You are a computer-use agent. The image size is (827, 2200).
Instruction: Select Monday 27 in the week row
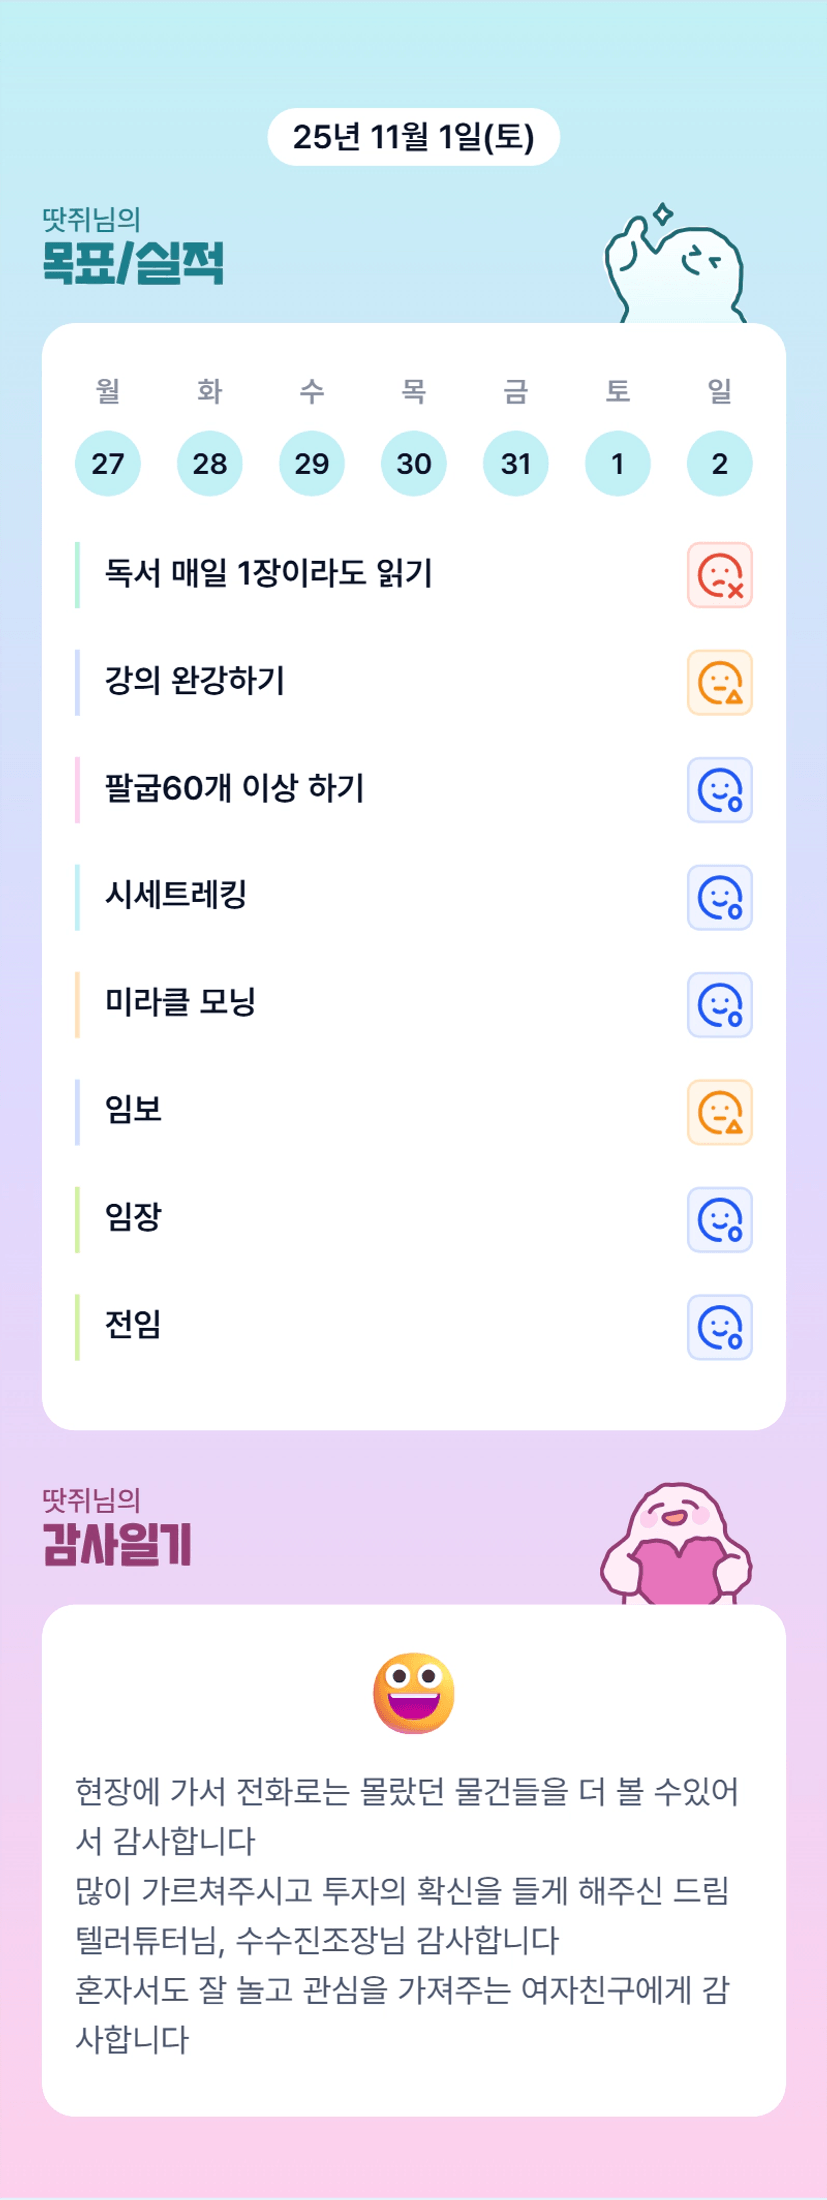click(108, 463)
